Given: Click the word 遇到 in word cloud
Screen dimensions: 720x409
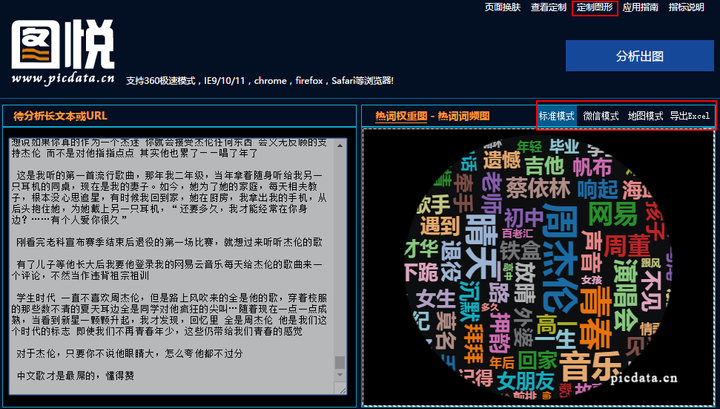Looking at the screenshot, I should coord(439,226).
